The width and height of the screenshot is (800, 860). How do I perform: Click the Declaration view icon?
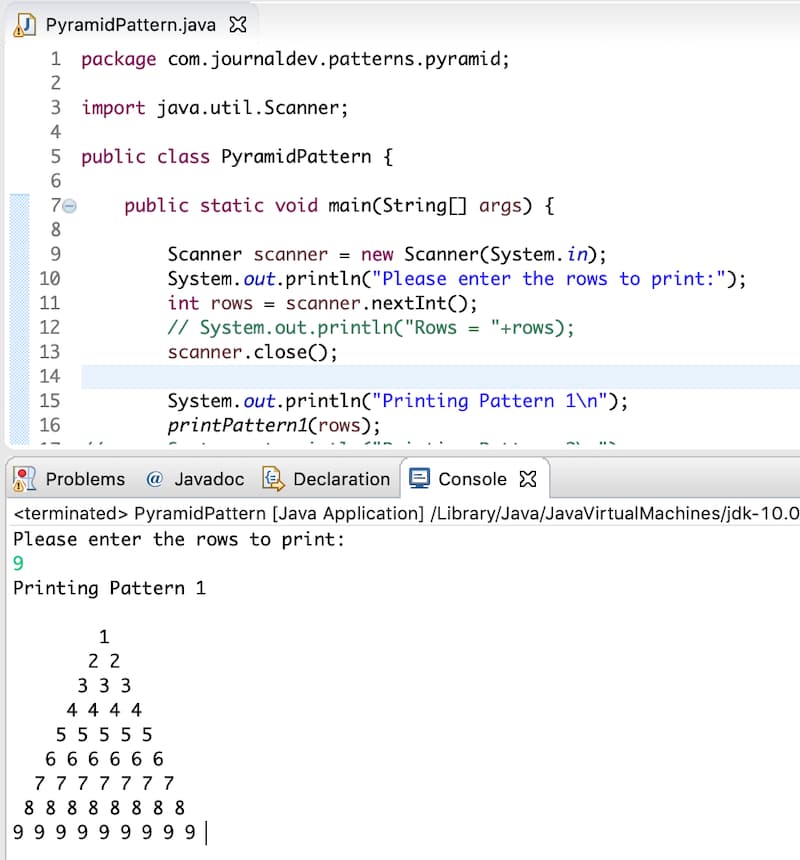(x=273, y=479)
